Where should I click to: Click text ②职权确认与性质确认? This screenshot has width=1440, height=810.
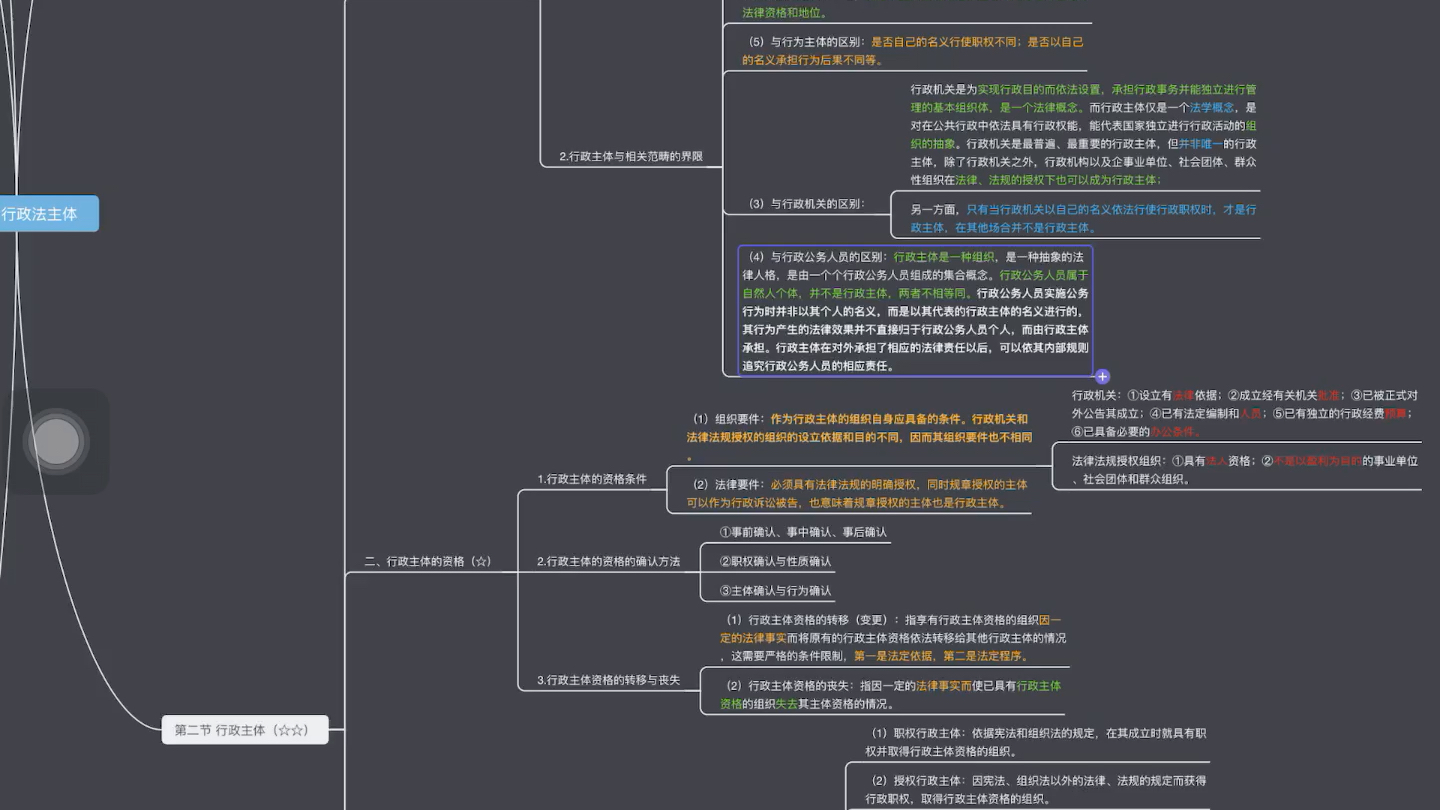pos(776,561)
